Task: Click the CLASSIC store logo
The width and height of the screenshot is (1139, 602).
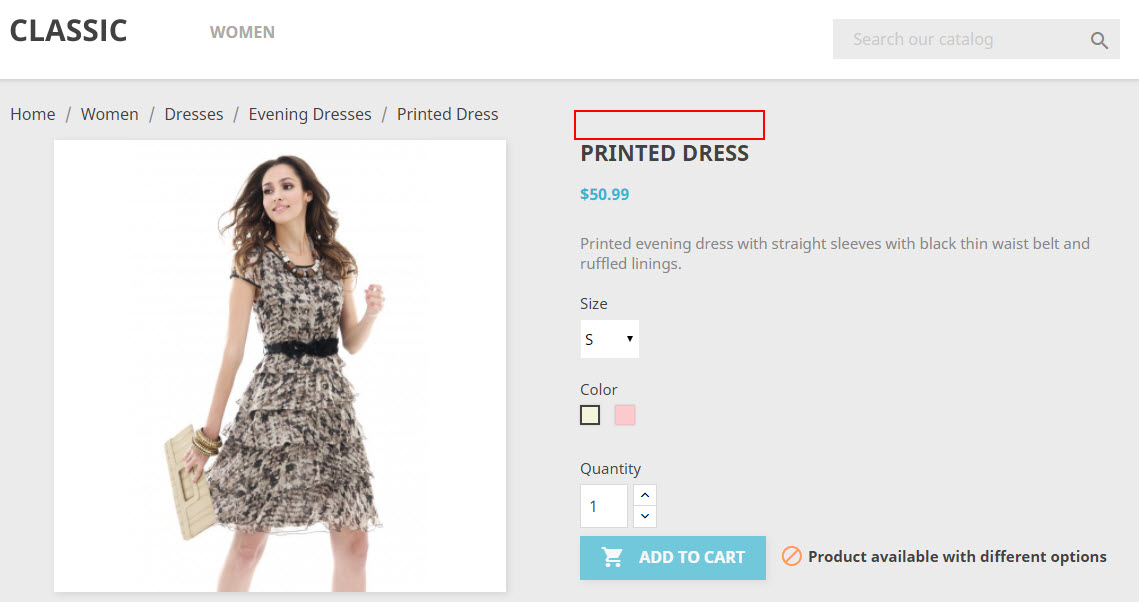Action: pyautogui.click(x=68, y=31)
